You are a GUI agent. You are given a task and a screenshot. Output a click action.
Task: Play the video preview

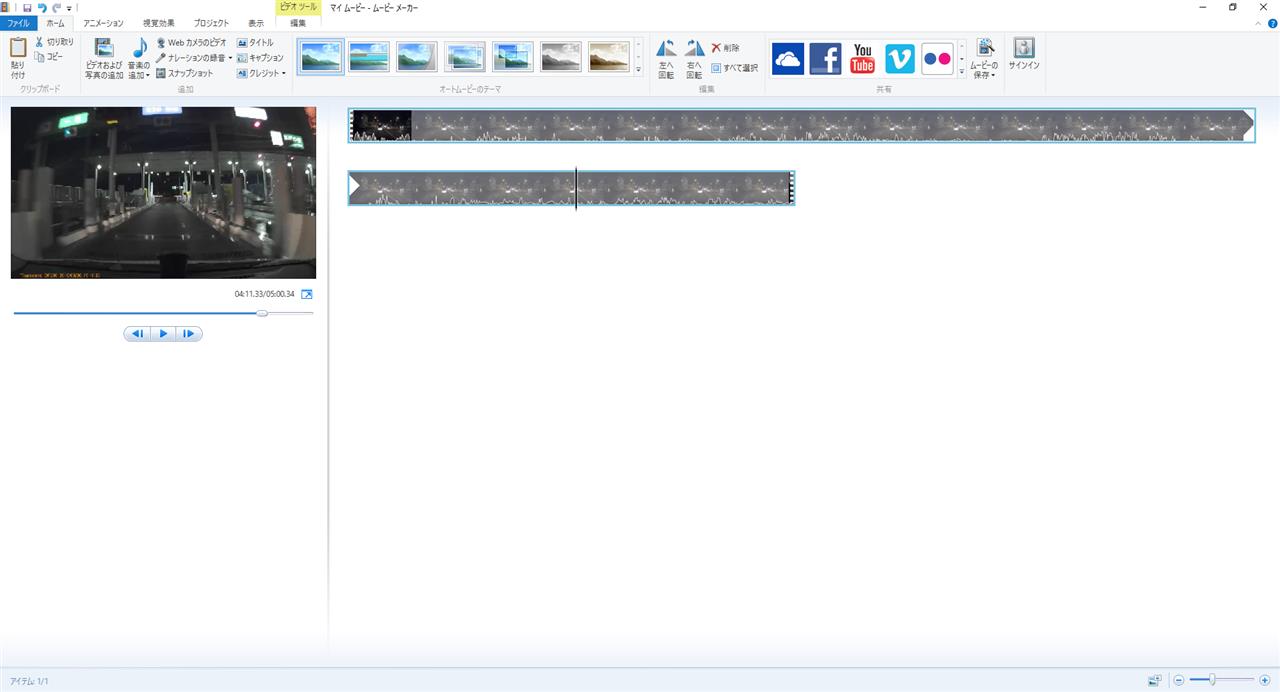pyautogui.click(x=163, y=334)
